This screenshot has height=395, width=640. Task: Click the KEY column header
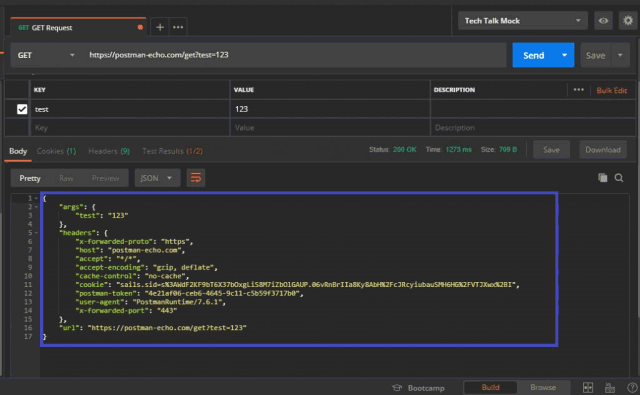pyautogui.click(x=40, y=90)
